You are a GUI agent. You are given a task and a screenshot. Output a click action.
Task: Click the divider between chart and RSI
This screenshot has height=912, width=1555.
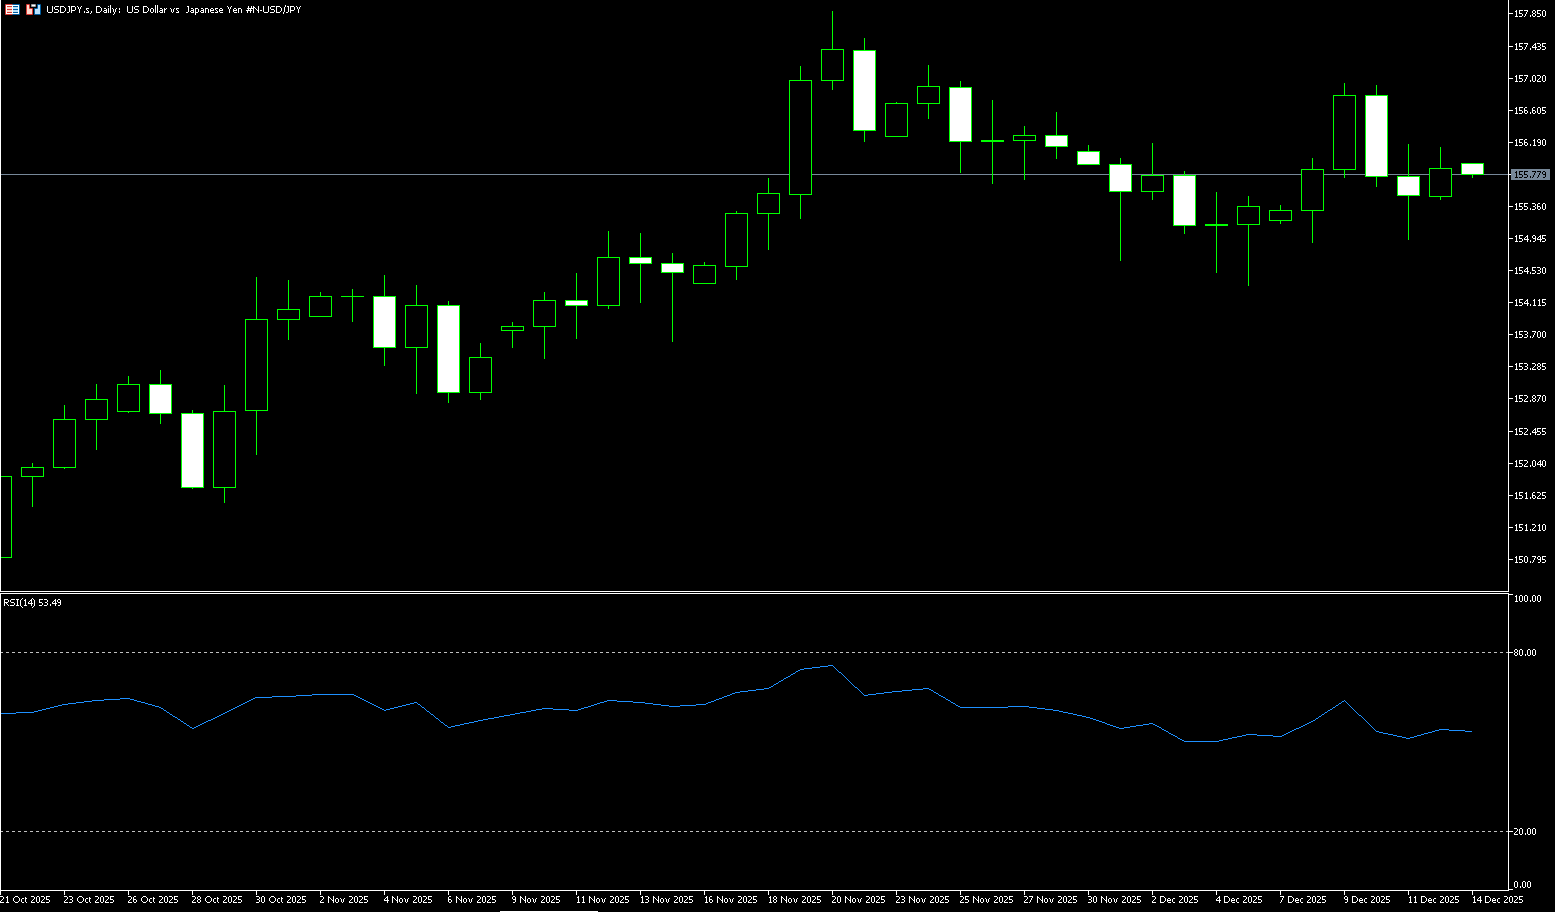pyautogui.click(x=750, y=592)
